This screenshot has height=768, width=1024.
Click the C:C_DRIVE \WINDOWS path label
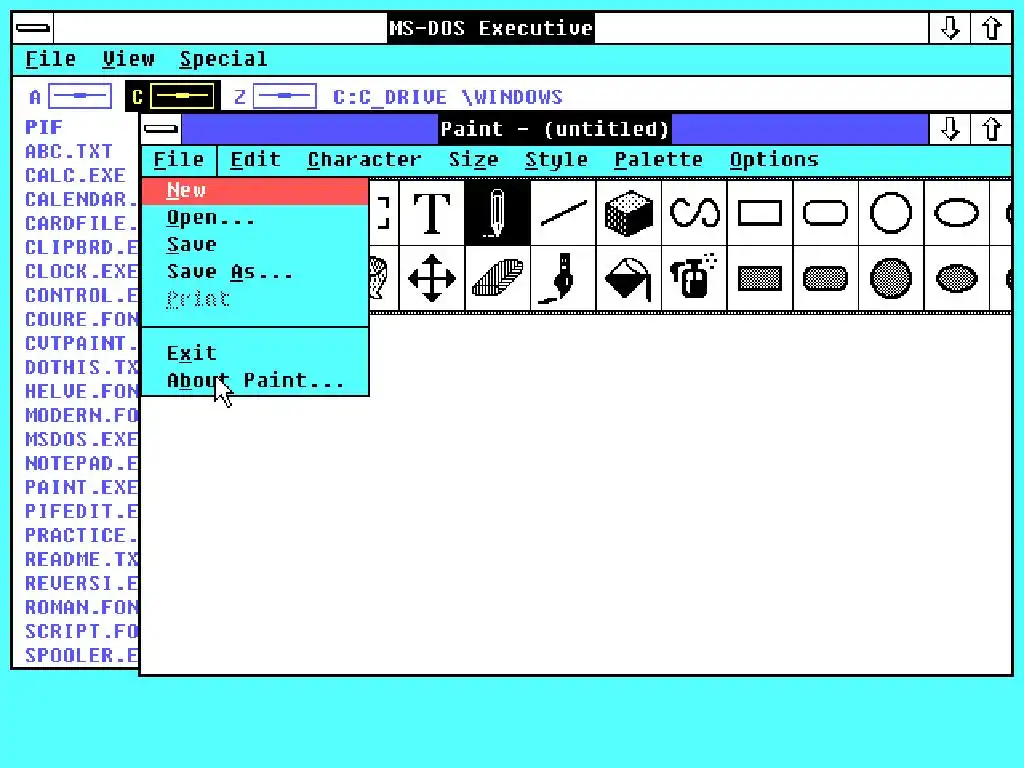pos(448,97)
